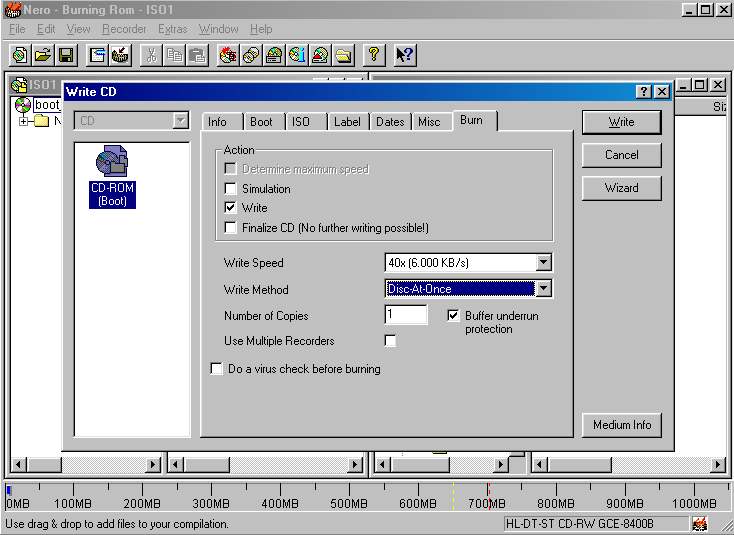Click the Eject CD icon
Image resolution: width=734 pixels, height=535 pixels.
click(320, 55)
